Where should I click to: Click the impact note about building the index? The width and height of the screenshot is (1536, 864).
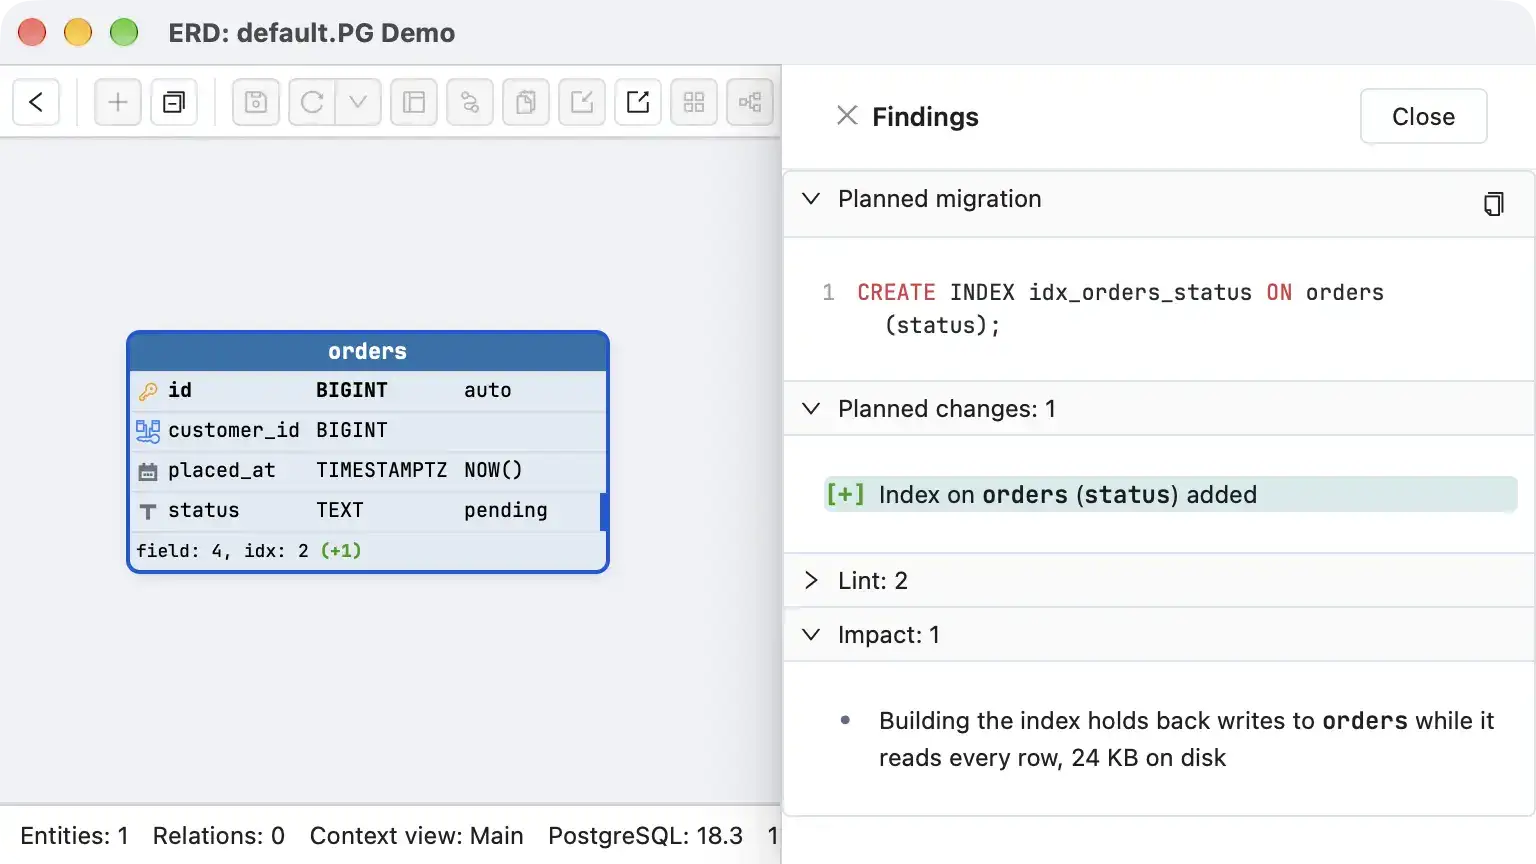pyautogui.click(x=1186, y=739)
